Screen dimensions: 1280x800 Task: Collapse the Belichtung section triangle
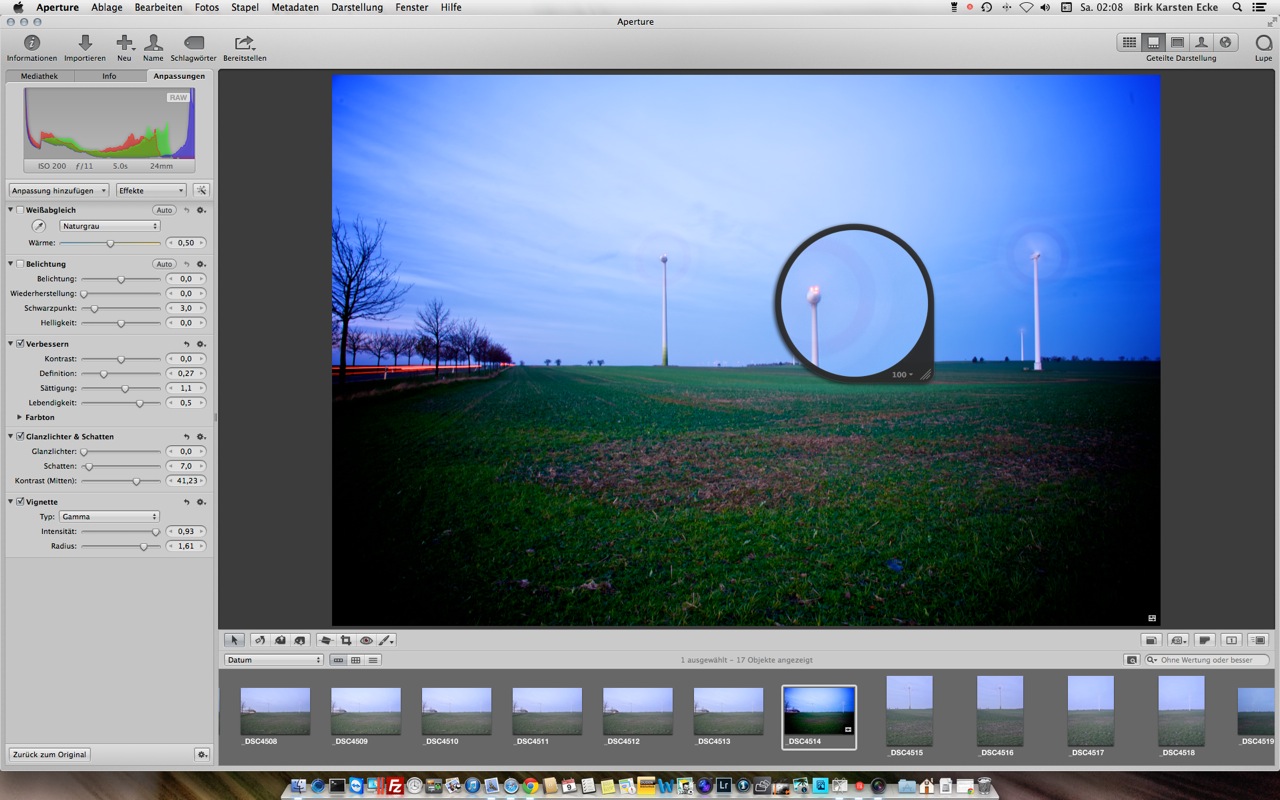tap(10, 264)
